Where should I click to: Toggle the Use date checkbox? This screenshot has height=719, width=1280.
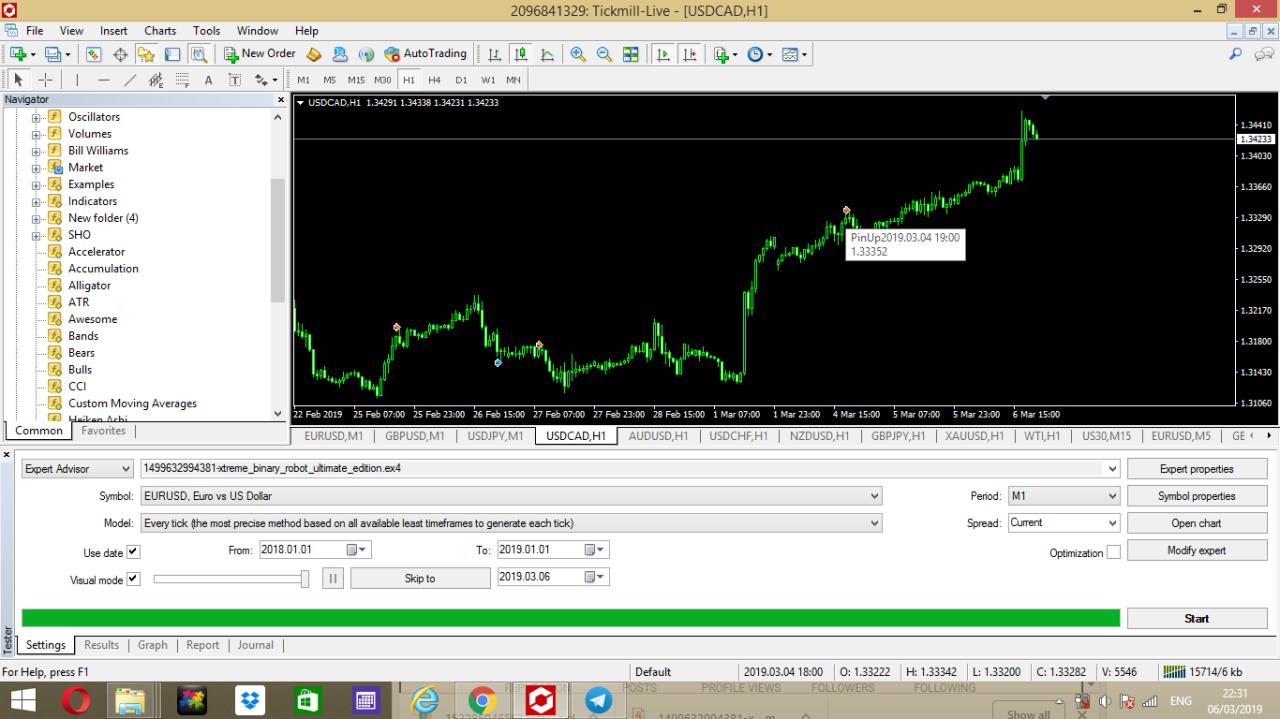(x=133, y=552)
